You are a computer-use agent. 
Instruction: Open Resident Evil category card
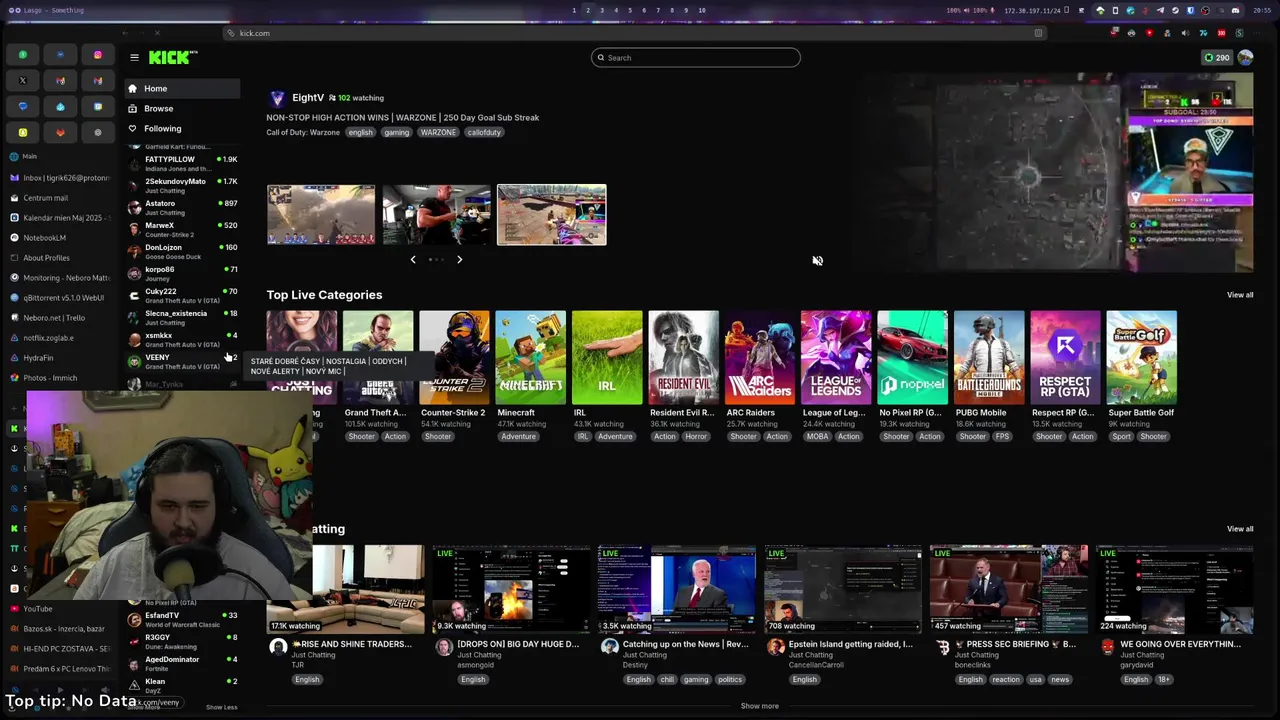684,357
